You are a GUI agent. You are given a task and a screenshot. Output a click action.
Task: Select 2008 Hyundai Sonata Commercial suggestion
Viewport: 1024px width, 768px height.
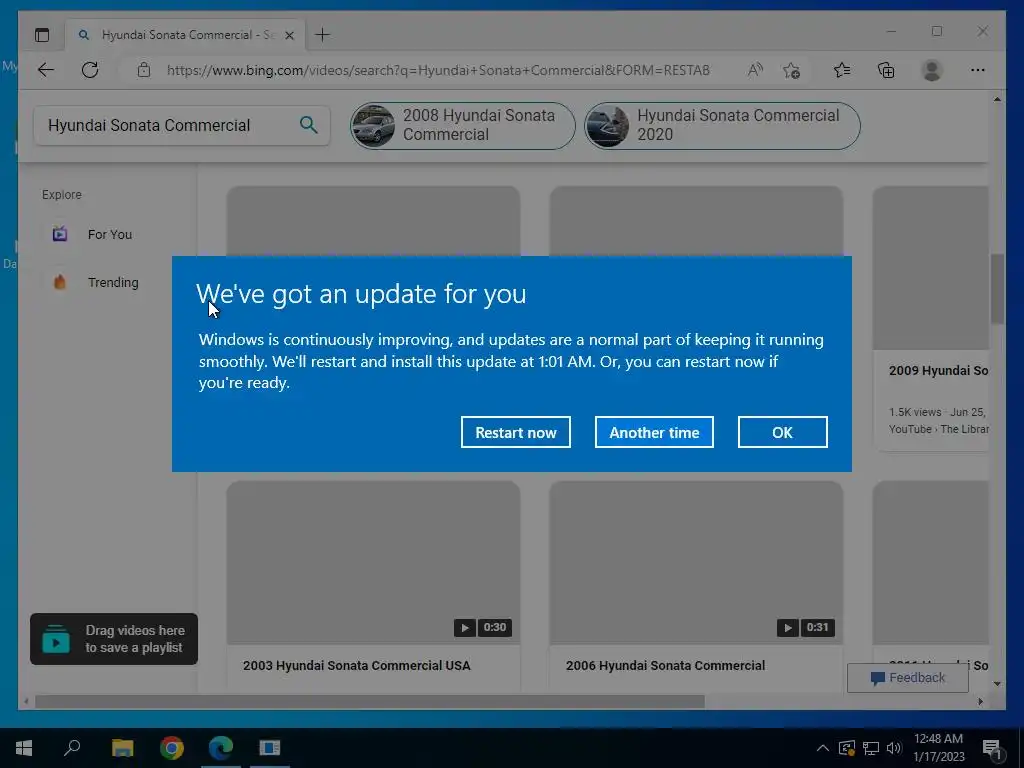462,125
